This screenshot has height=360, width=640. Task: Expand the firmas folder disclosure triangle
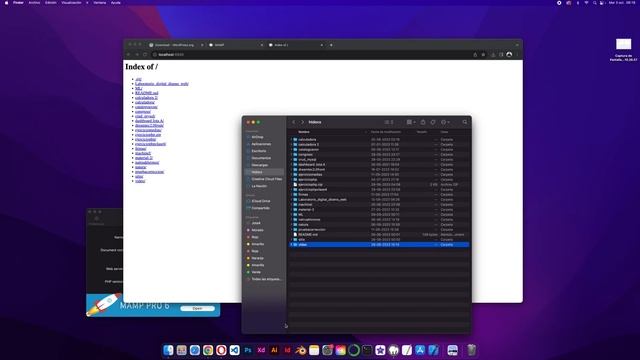pos(291,194)
